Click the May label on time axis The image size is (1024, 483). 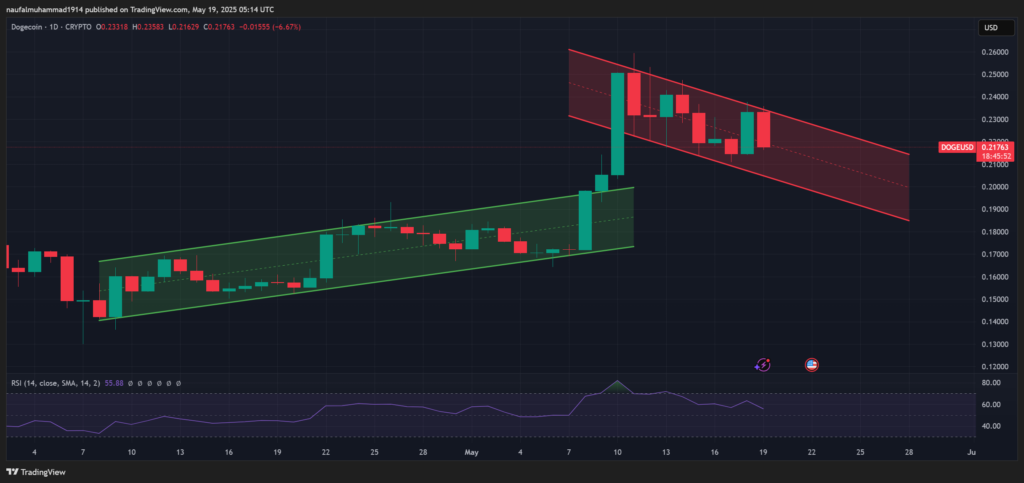472,452
